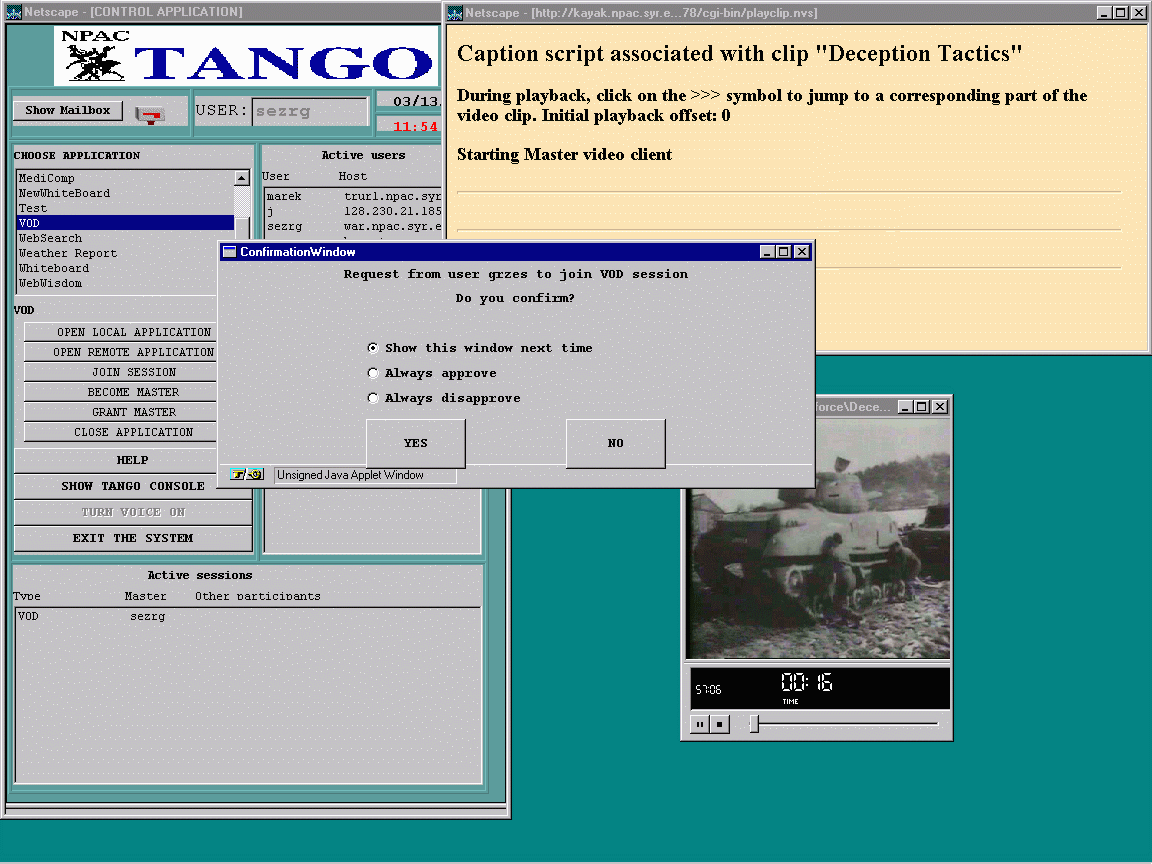Screen dimensions: 1152x864
Task: Select the VOD session row in Active sessions
Action: (x=248, y=616)
